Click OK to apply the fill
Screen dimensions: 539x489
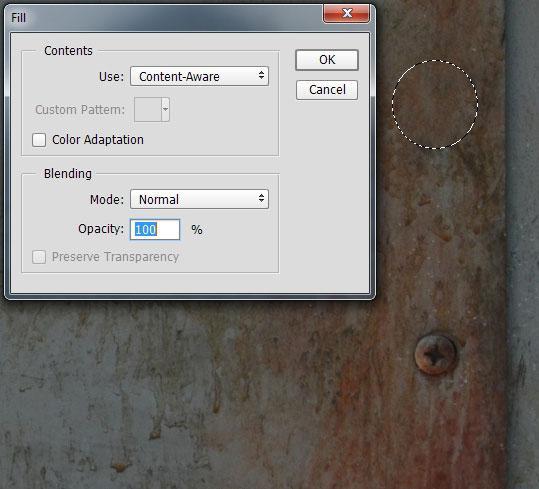[327, 60]
